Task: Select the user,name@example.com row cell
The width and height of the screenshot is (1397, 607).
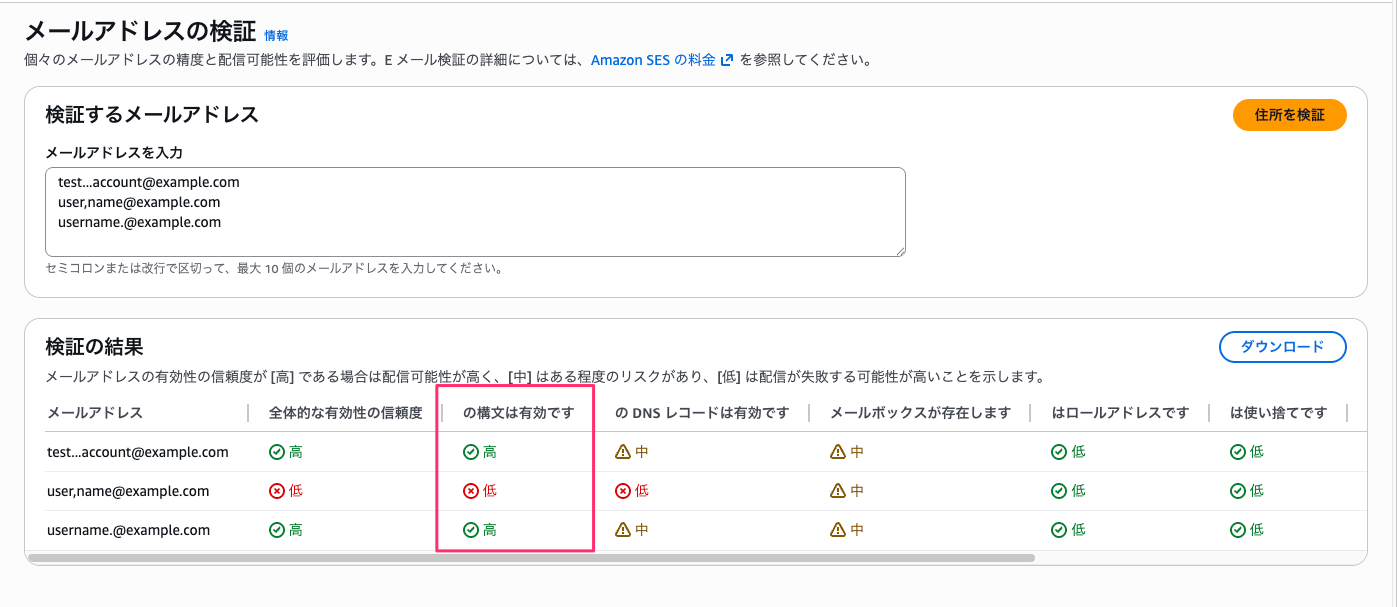Action: [x=128, y=491]
